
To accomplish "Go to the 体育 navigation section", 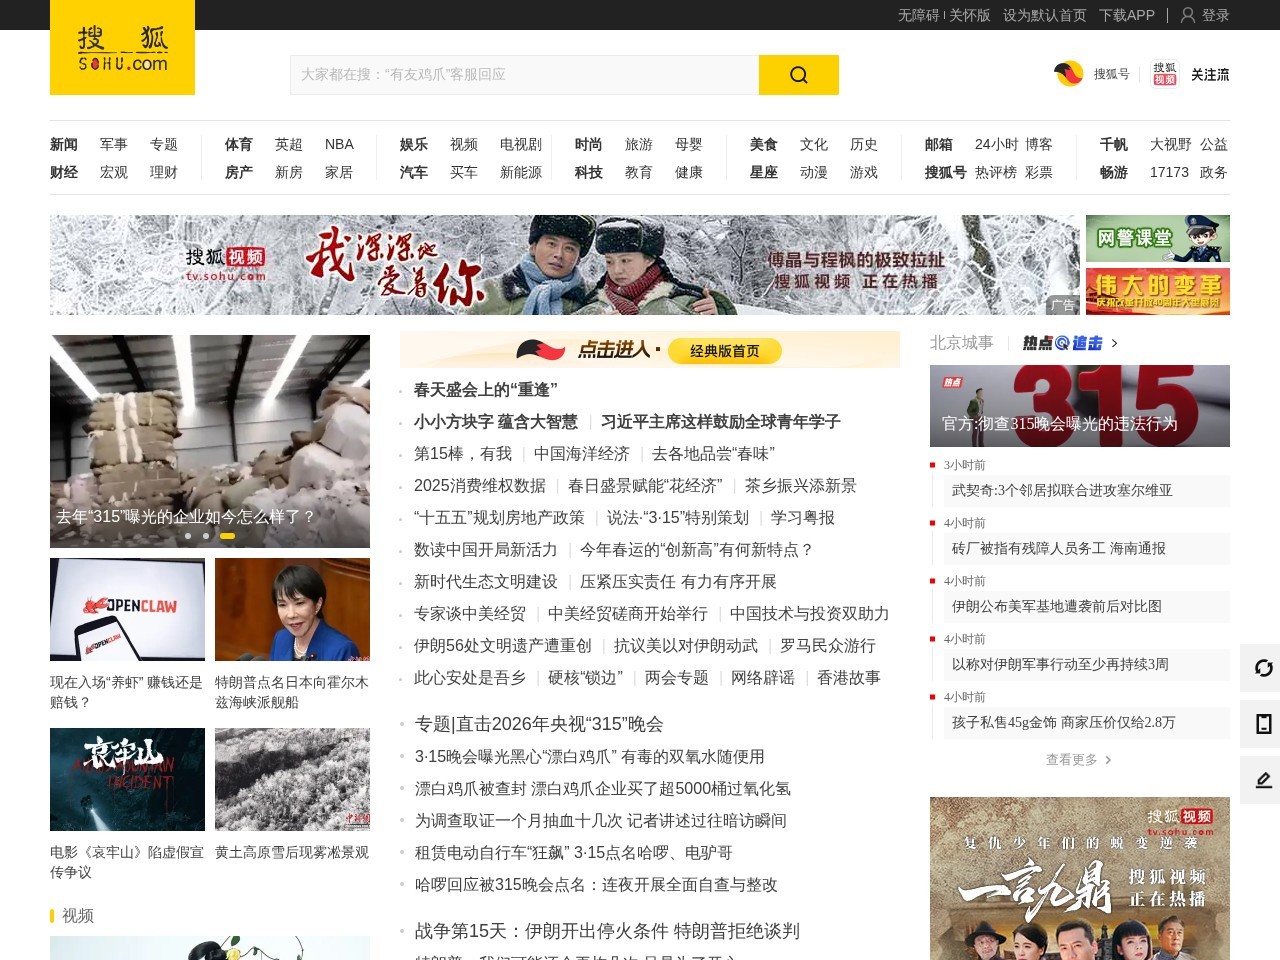I will [x=238, y=144].
